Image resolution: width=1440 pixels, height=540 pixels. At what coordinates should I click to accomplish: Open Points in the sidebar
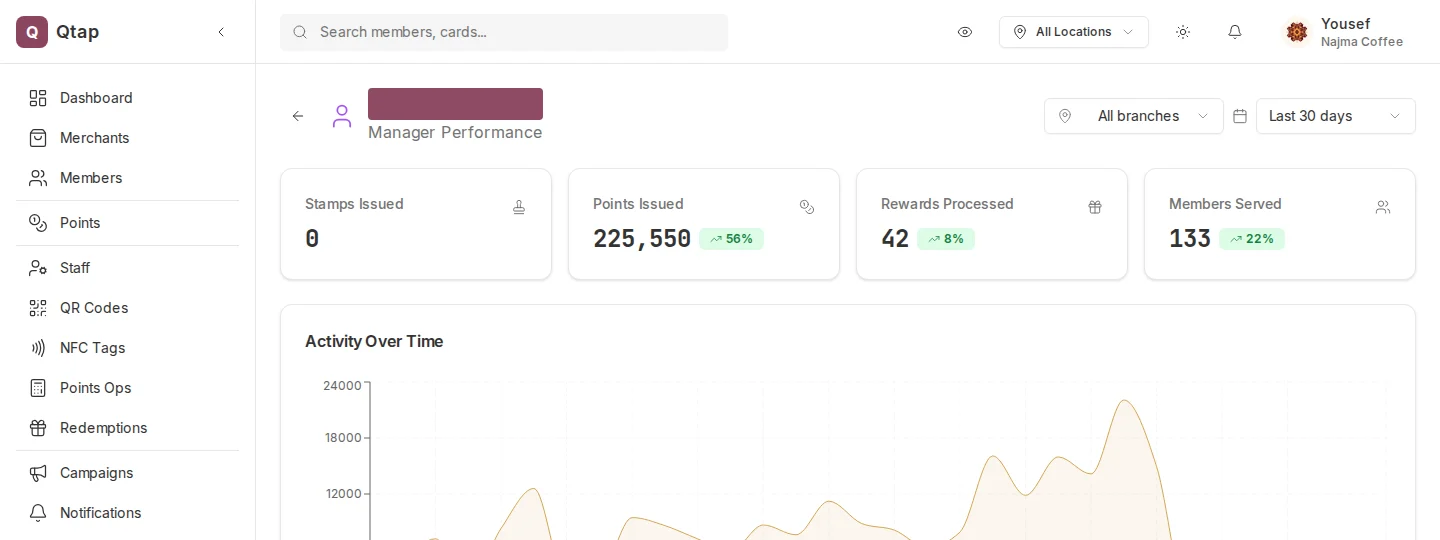(128, 223)
